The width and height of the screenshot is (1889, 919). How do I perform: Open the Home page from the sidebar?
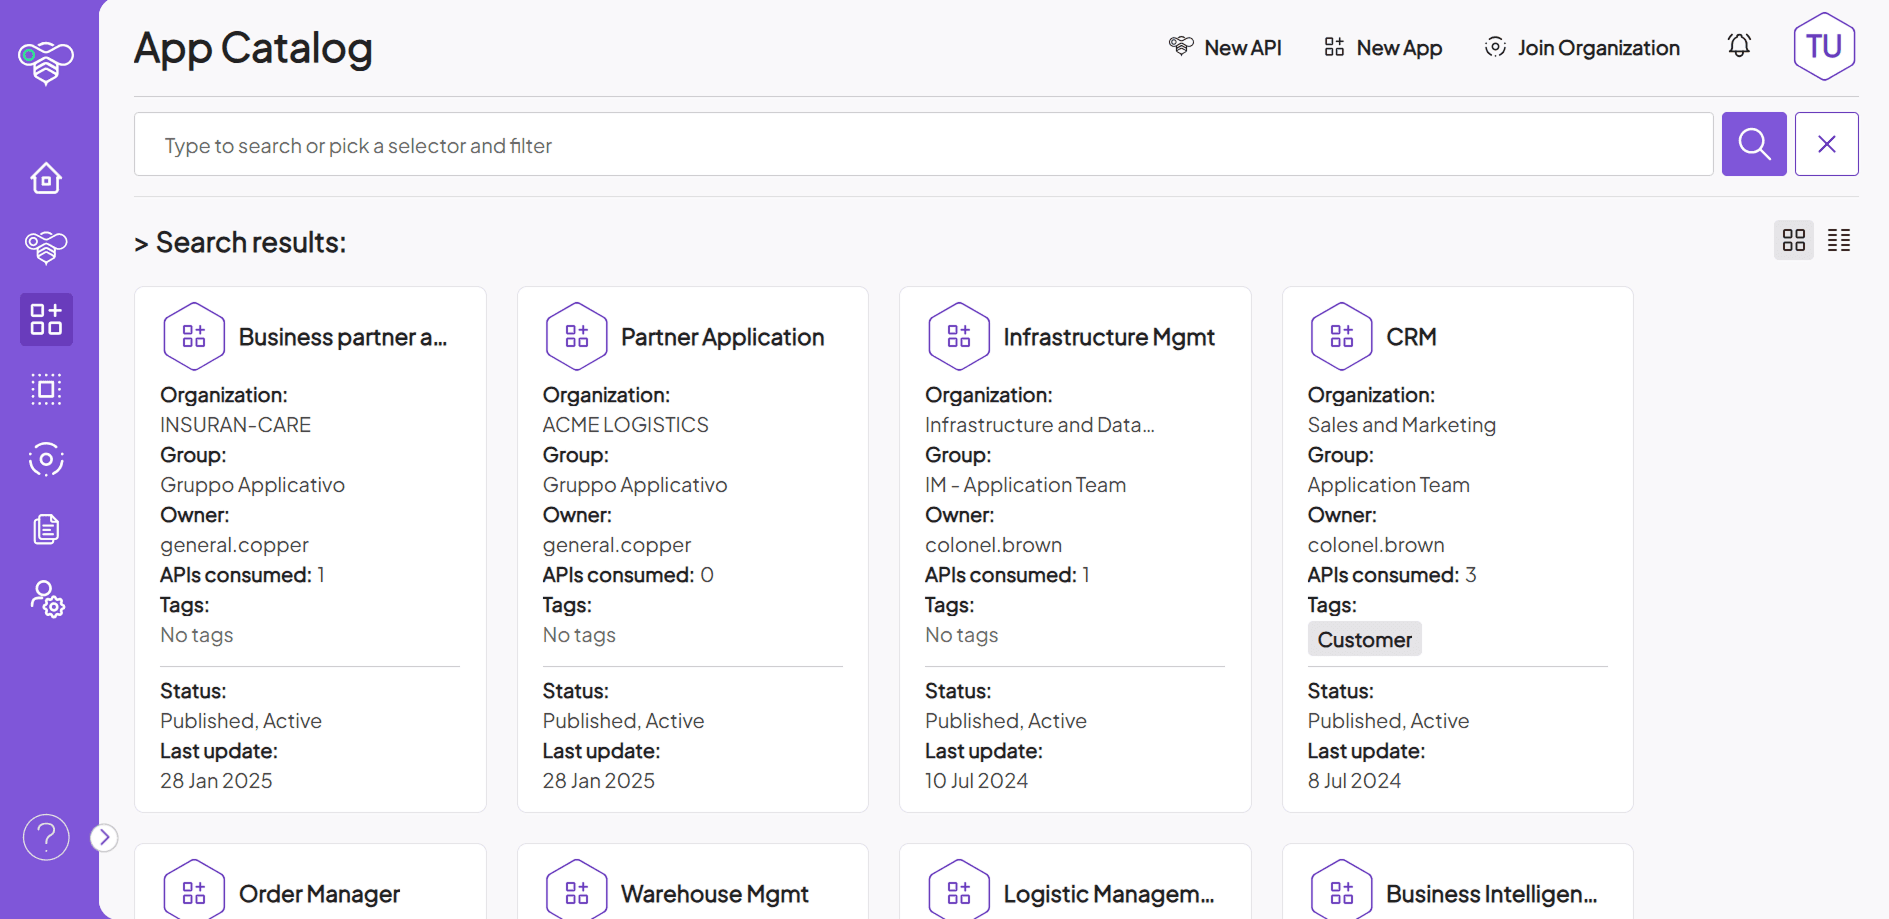(46, 177)
